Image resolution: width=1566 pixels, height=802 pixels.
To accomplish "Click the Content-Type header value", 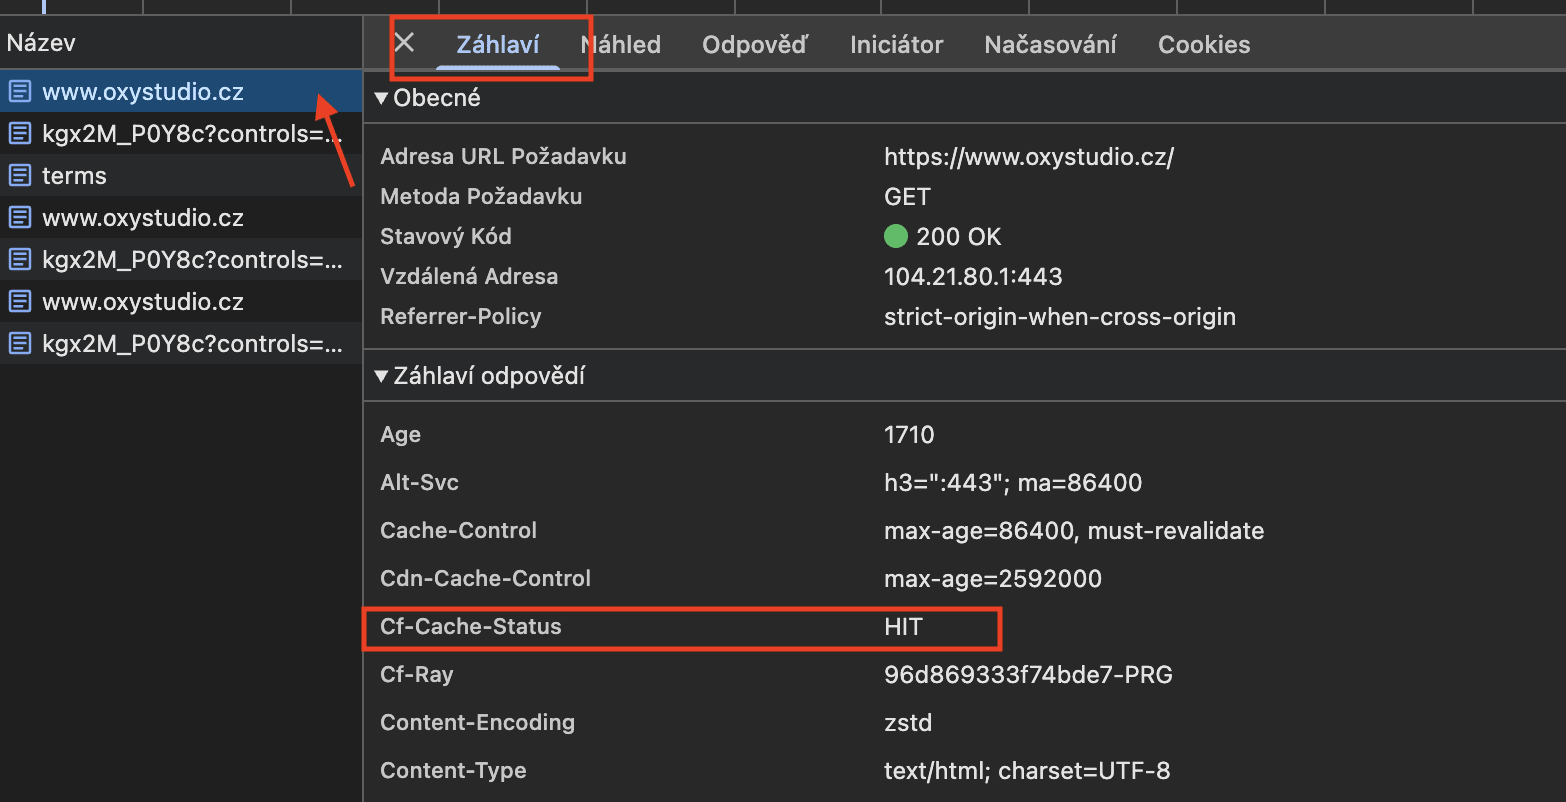I will [1027, 771].
